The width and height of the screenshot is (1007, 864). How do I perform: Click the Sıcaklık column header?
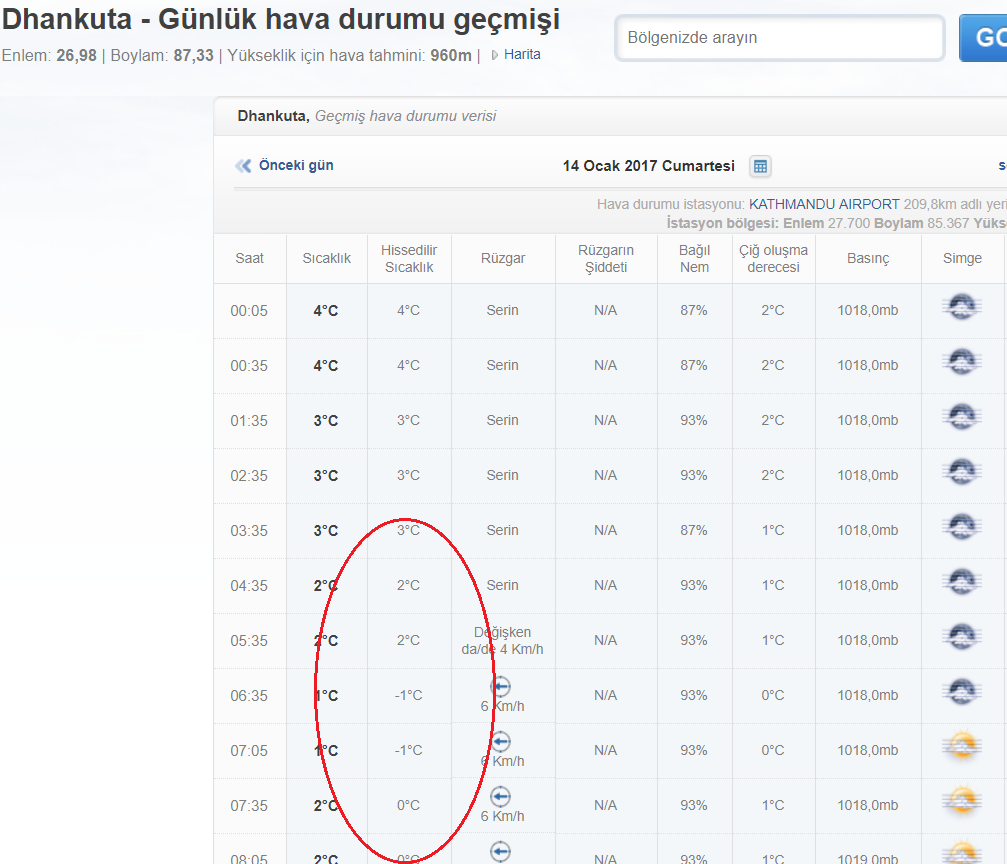[x=327, y=258]
